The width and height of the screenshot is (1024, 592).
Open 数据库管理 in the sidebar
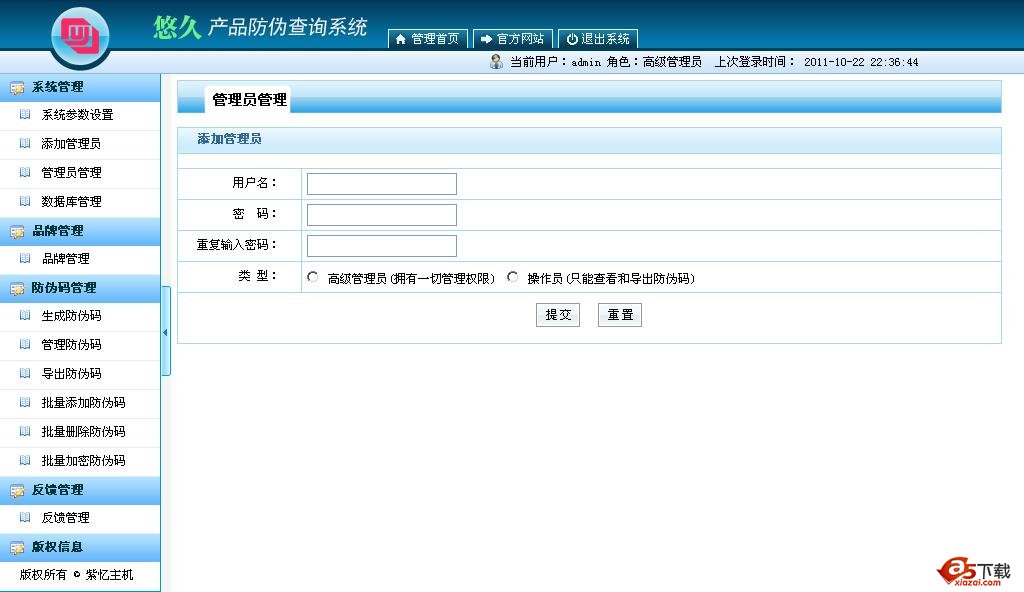coord(71,201)
